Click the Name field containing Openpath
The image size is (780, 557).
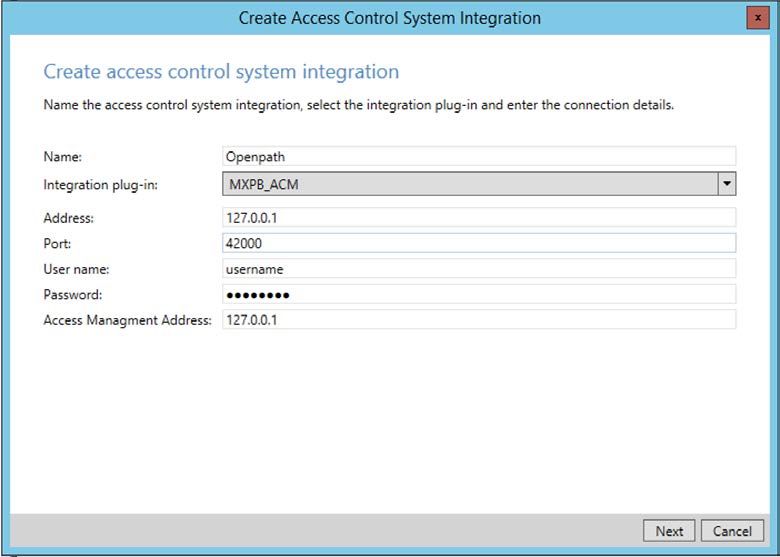(479, 157)
